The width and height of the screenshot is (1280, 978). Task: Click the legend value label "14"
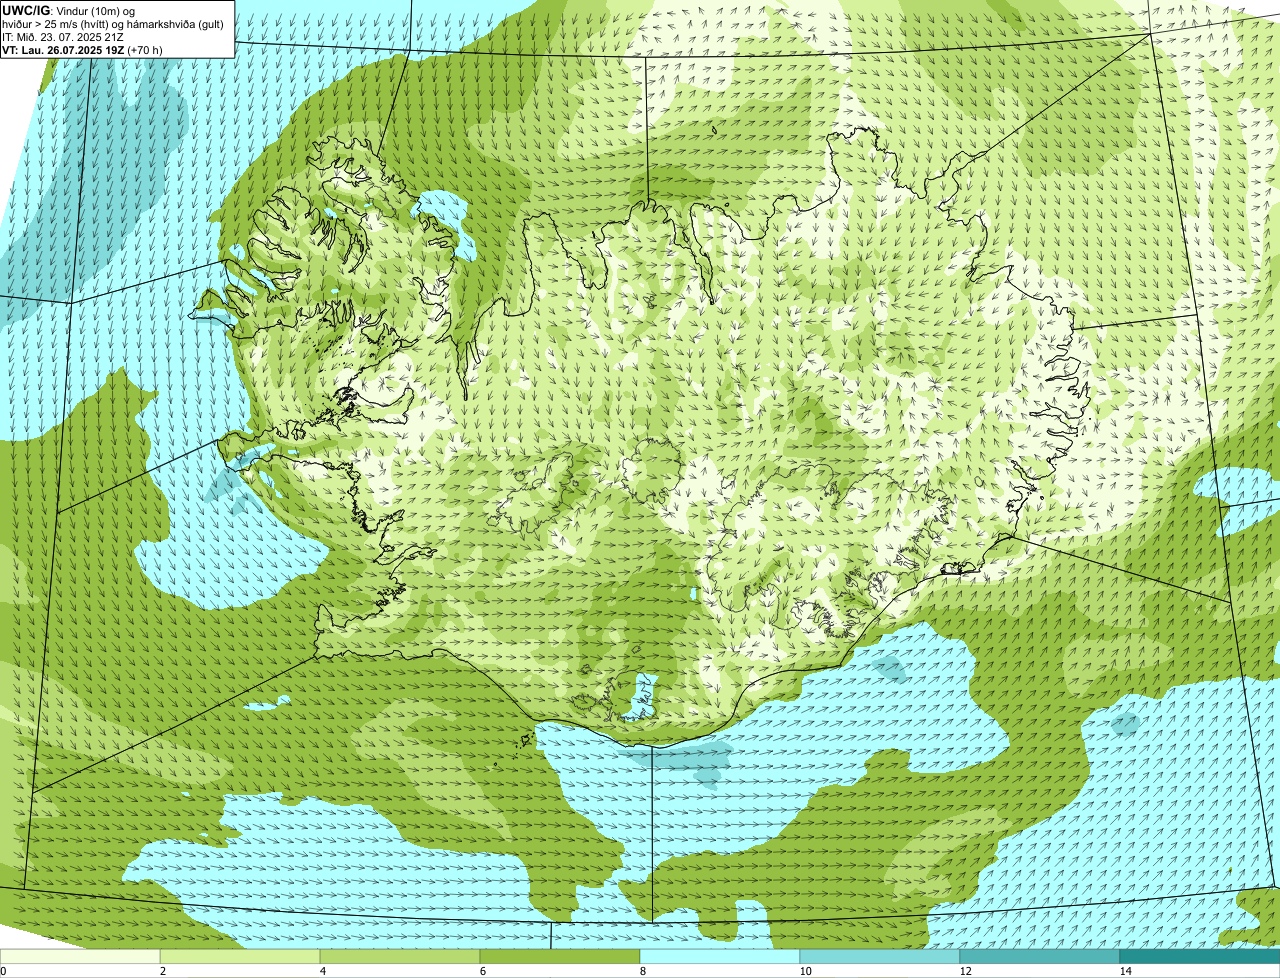point(1125,971)
